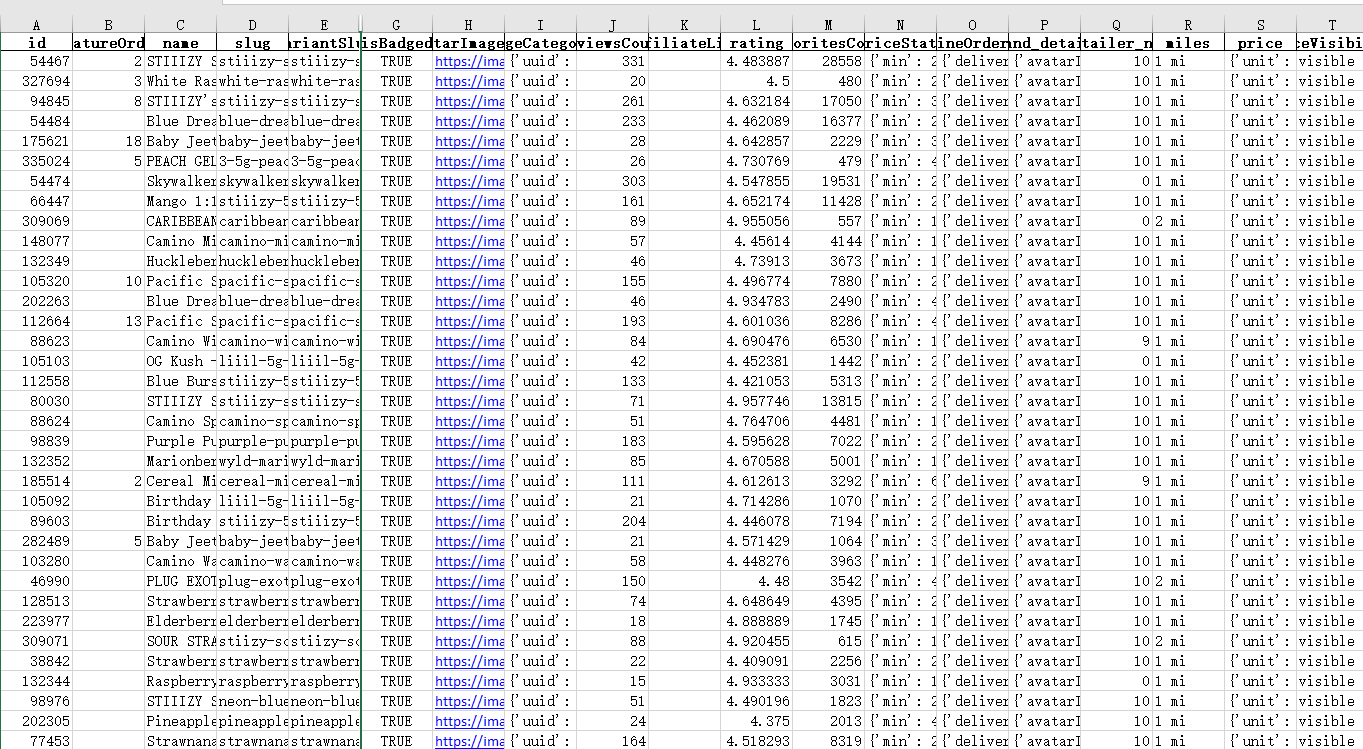Click the 'White Ras' name cell
The image size is (1363, 749).
(181, 81)
